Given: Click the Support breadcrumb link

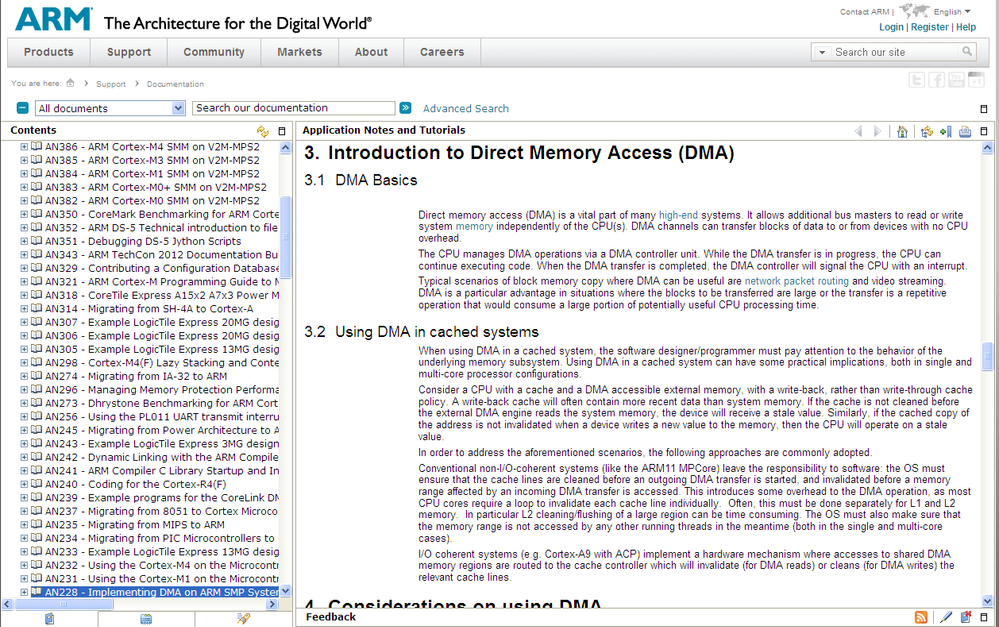Looking at the screenshot, I should (111, 83).
